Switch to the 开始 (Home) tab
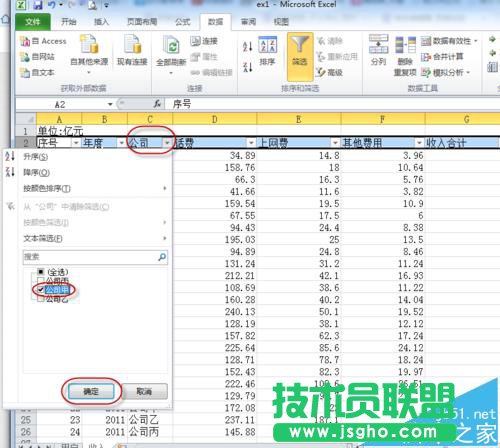Image resolution: width=500 pixels, height=448 pixels. click(69, 22)
